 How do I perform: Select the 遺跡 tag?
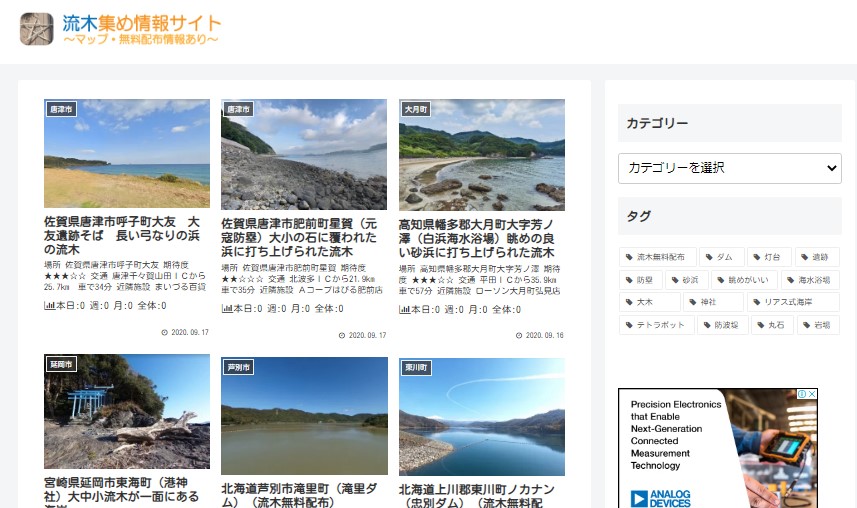coord(817,257)
